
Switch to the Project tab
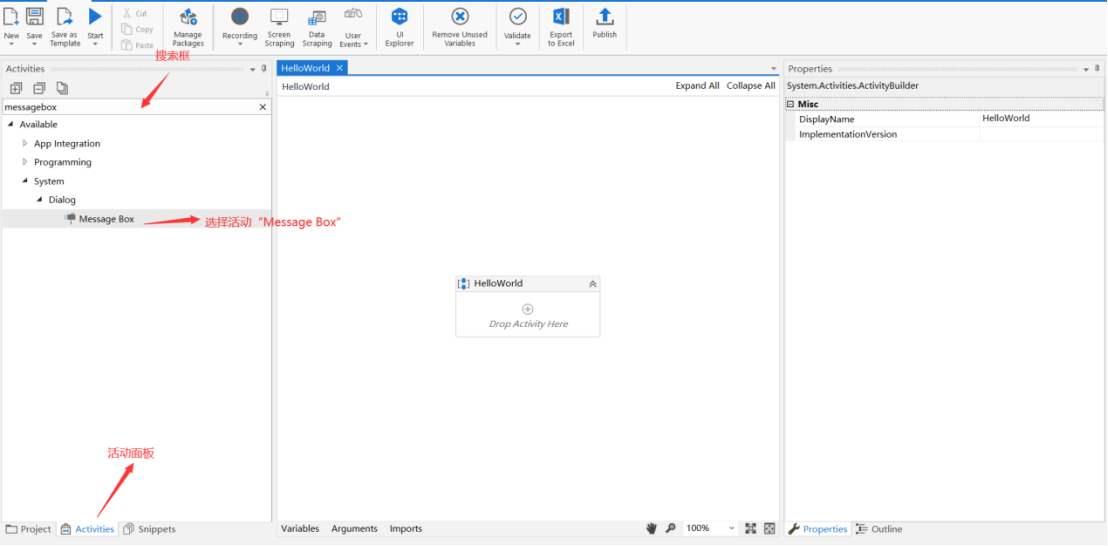(28, 529)
